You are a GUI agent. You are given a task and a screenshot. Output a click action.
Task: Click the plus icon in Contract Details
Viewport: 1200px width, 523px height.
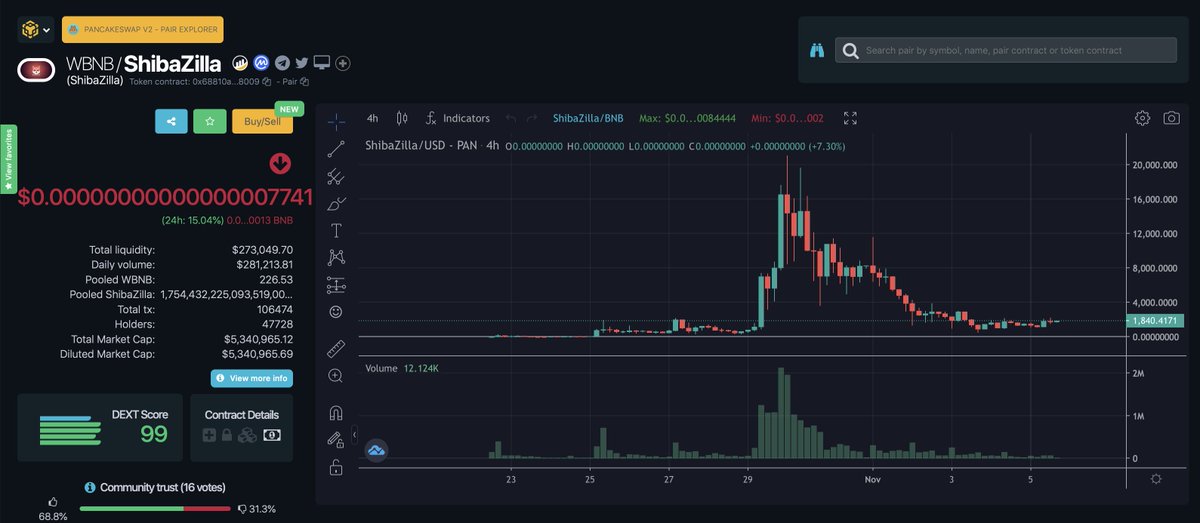click(210, 436)
